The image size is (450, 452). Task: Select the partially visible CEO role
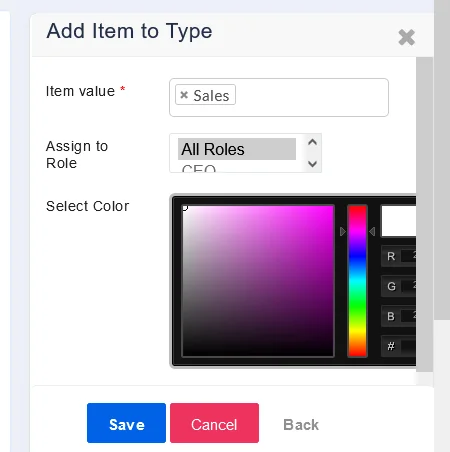coord(199,168)
